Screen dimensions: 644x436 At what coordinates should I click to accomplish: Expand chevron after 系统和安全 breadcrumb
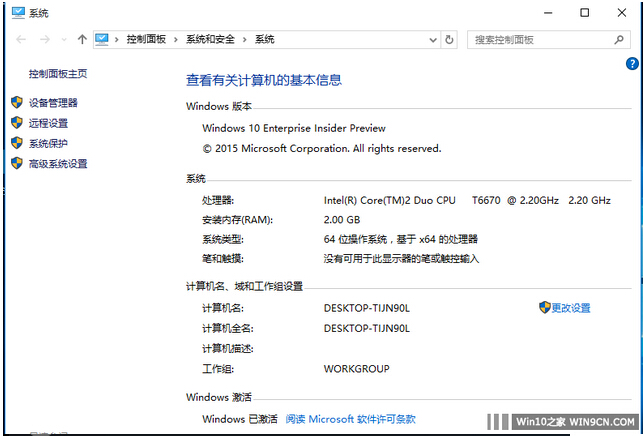[x=245, y=40]
